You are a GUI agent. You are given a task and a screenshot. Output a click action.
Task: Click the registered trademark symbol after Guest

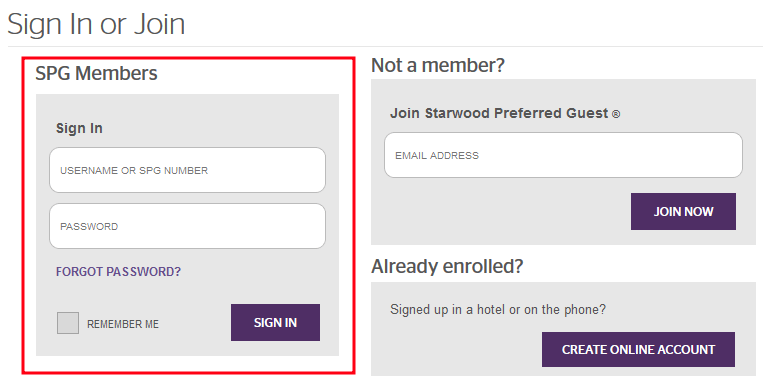pos(616,114)
